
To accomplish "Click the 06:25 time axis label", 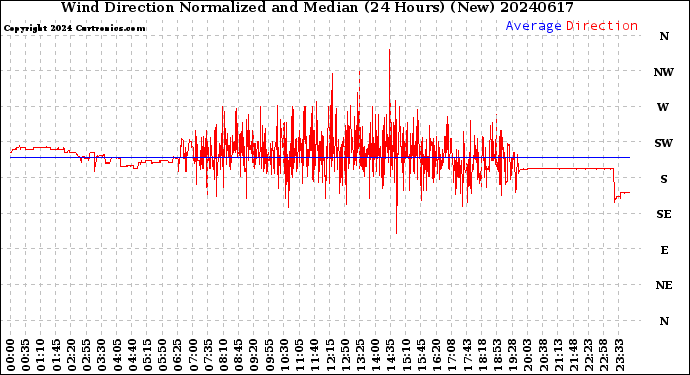I will (178, 355).
